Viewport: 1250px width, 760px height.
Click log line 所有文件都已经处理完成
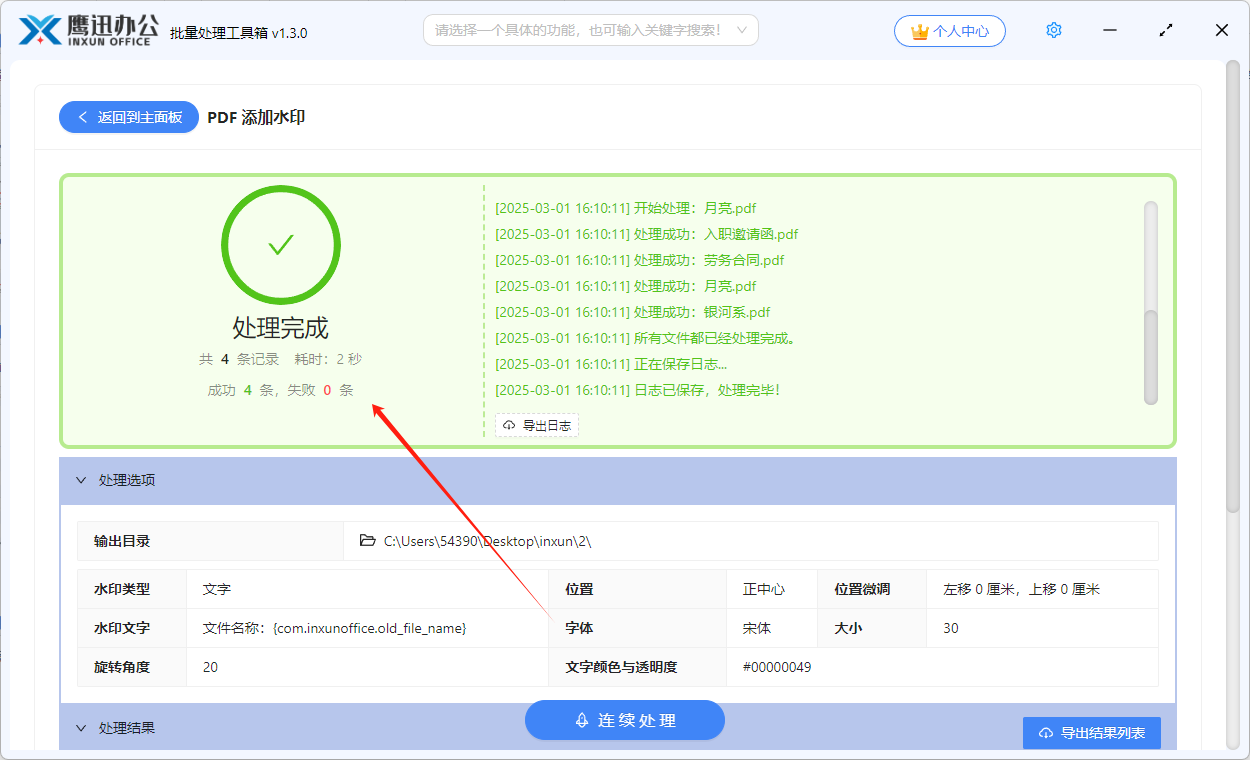point(647,338)
